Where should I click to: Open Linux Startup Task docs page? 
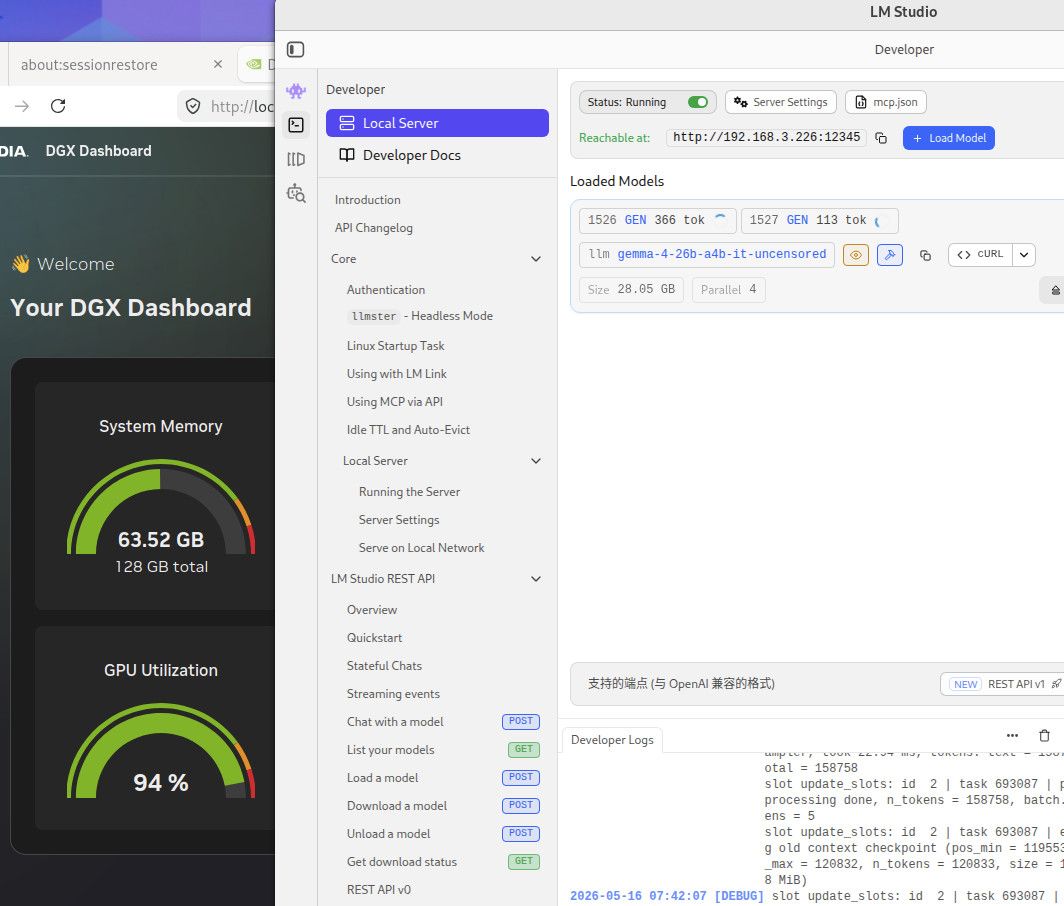pyautogui.click(x=396, y=346)
